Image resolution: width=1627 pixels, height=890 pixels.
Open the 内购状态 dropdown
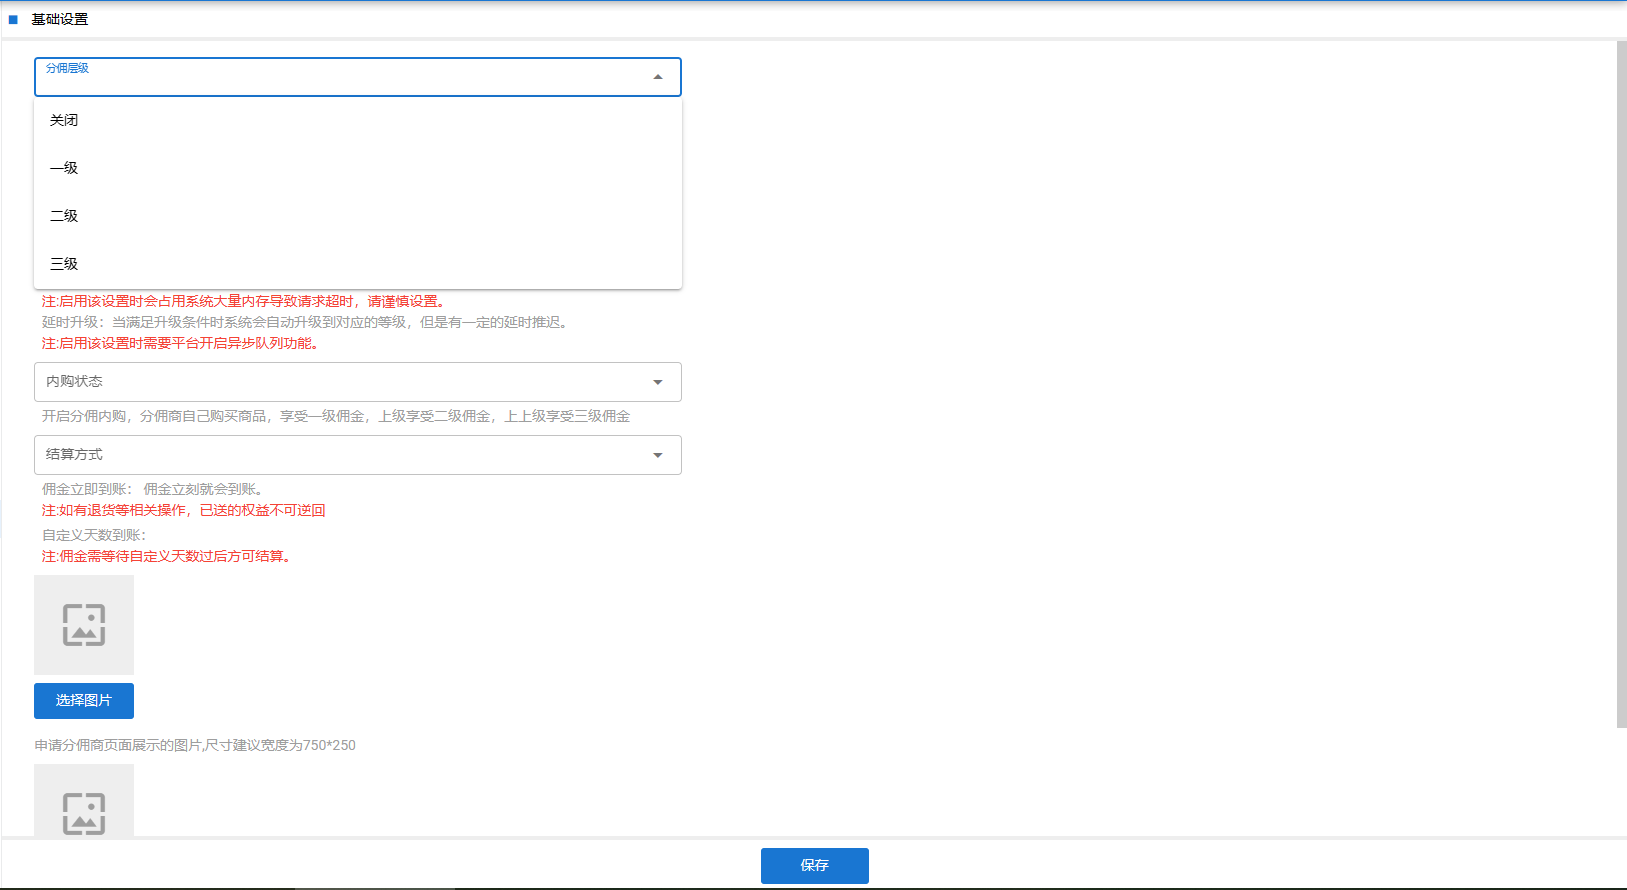[x=358, y=382]
